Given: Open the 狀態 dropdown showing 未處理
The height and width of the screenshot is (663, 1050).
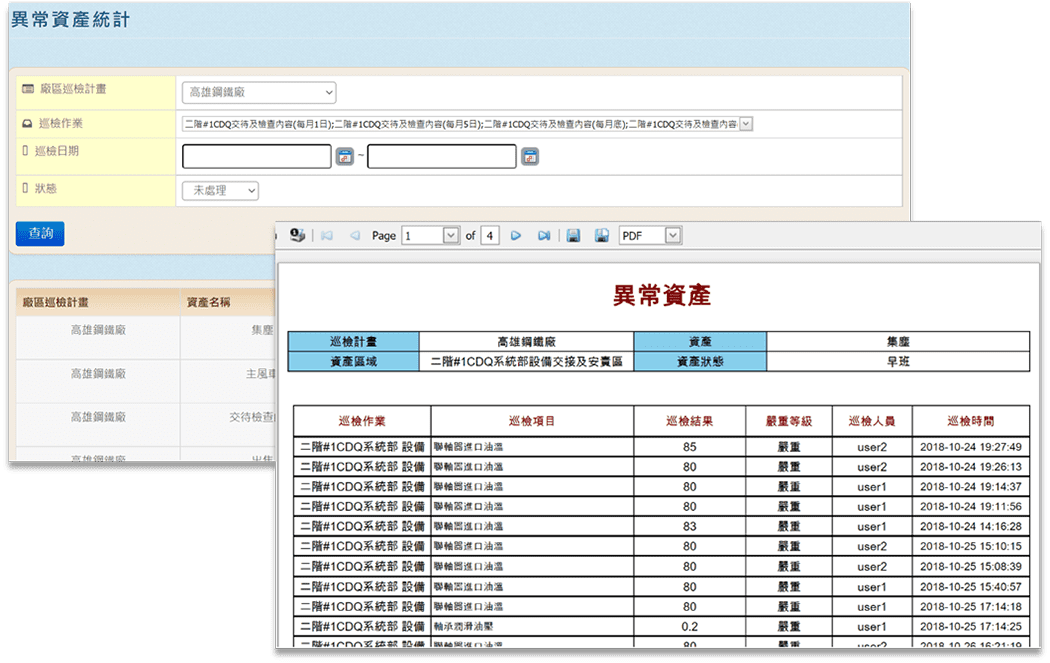Looking at the screenshot, I should [220, 190].
